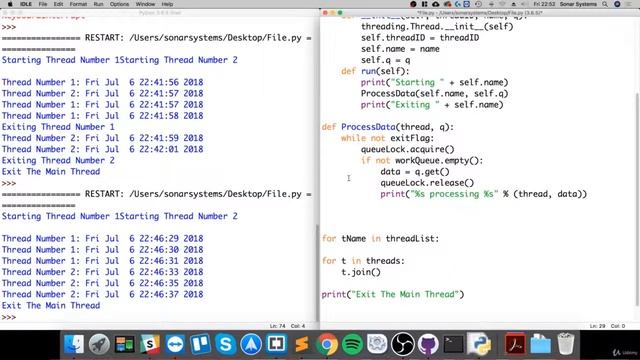Open the Help menu

[167, 4]
